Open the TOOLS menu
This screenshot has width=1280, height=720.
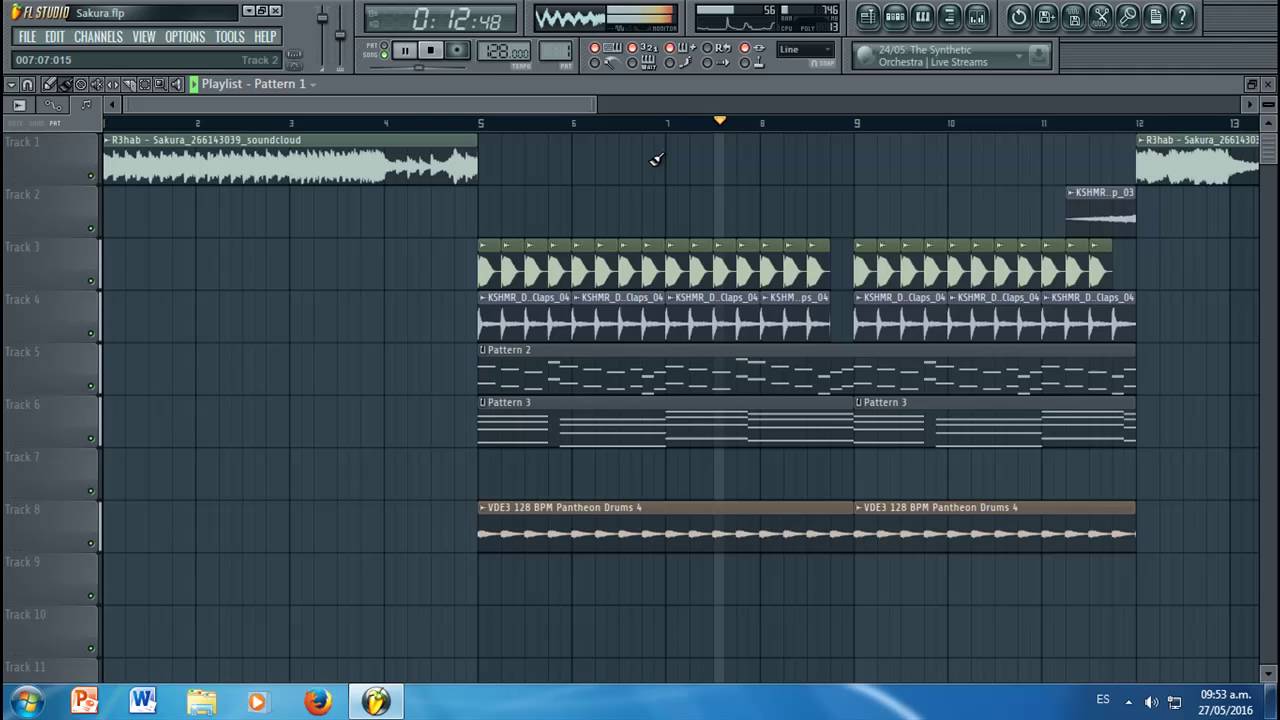point(230,36)
